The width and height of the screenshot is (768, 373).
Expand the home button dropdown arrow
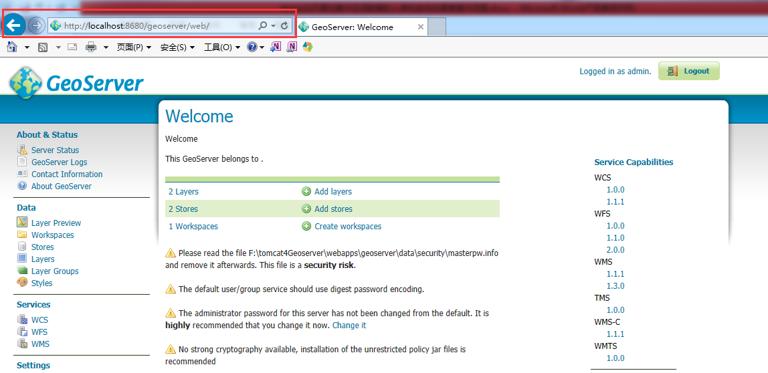click(27, 47)
